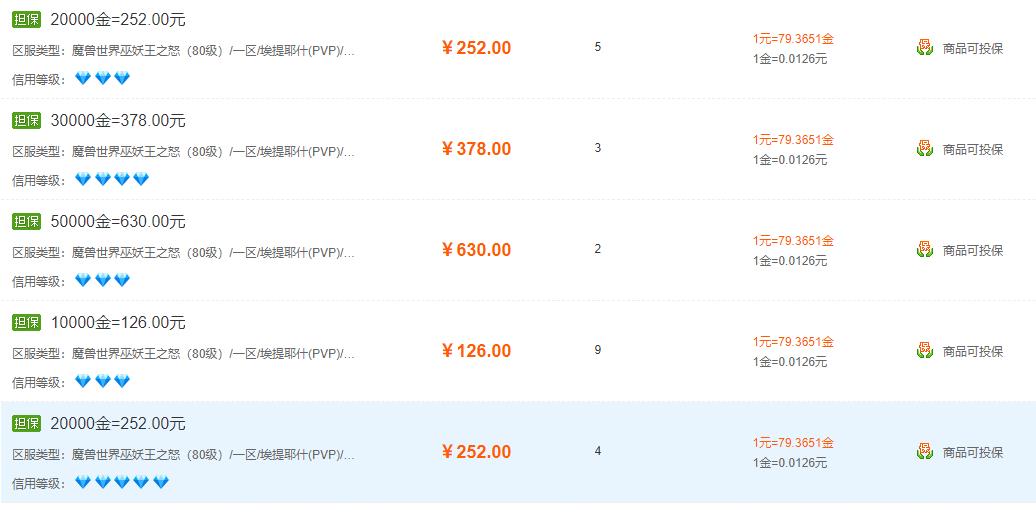Screen dimensions: 1036x515
Task: Click 商品可投保 text in the 10000金 row
Action: [973, 351]
